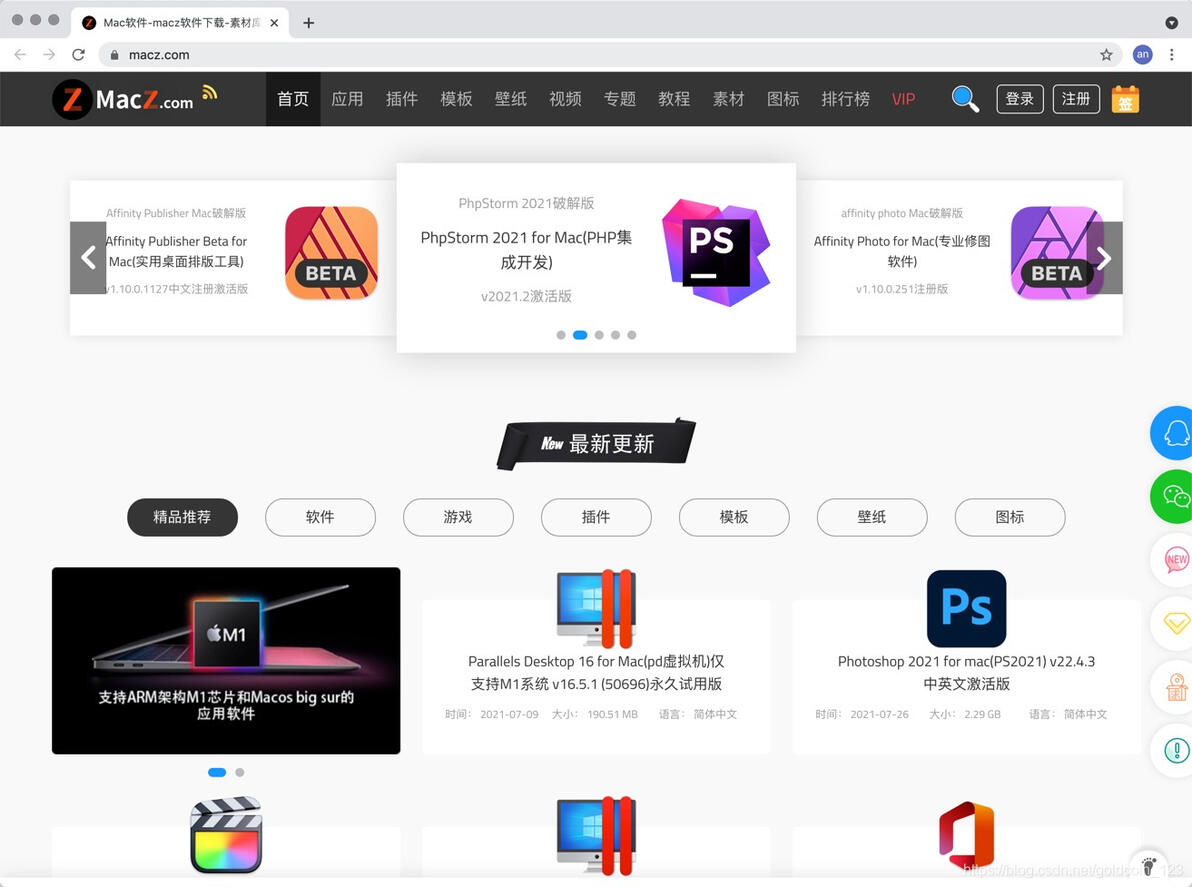Click the 最新更新 section ribbon

pyautogui.click(x=597, y=444)
